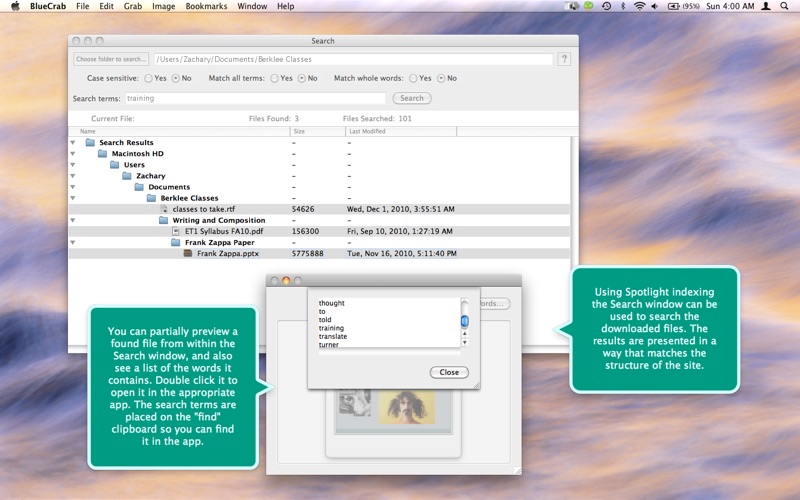Click the Bluetooth status icon

622,6
